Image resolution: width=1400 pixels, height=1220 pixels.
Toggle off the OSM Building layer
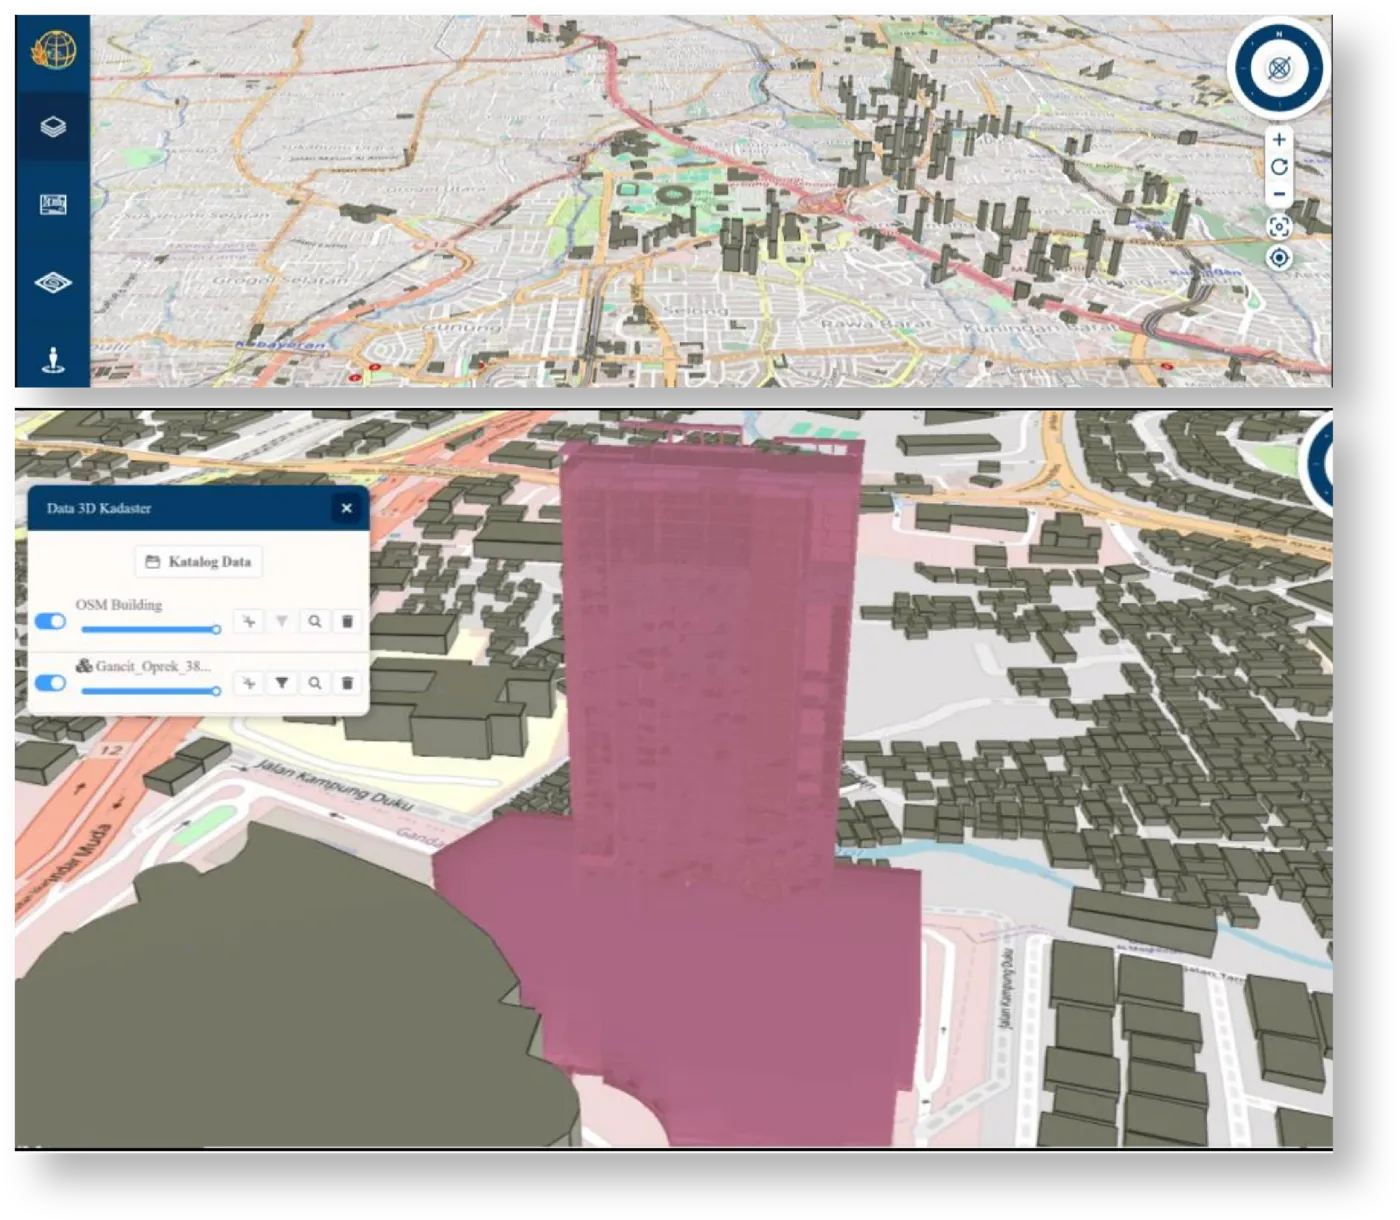(50, 622)
